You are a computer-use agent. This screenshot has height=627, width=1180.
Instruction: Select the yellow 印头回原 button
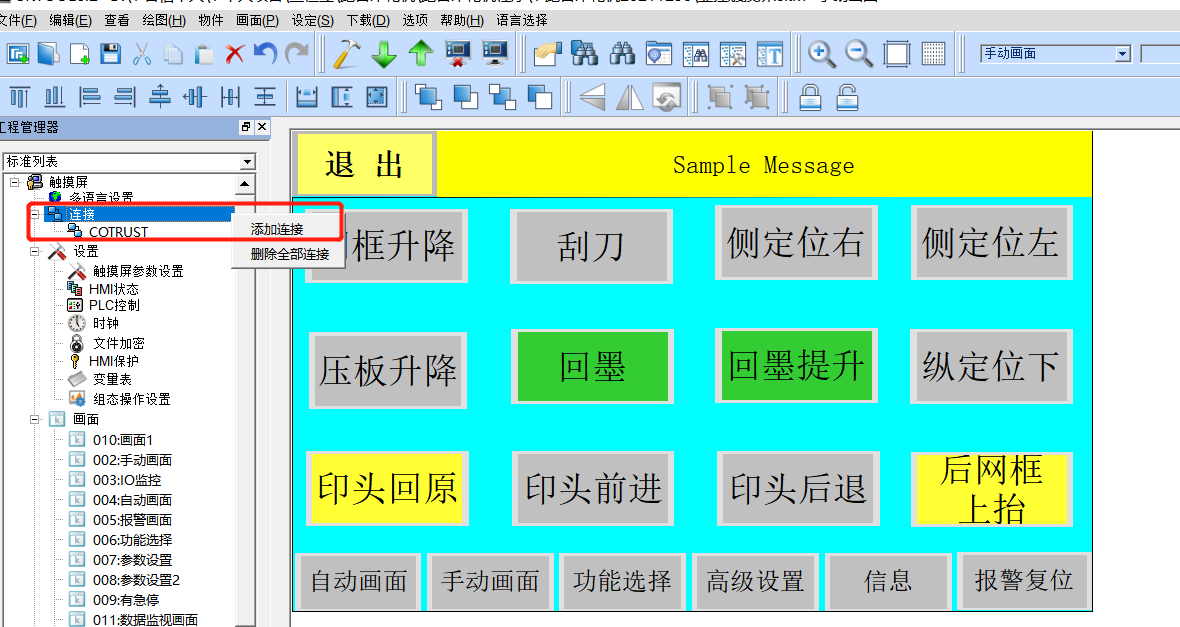point(388,489)
